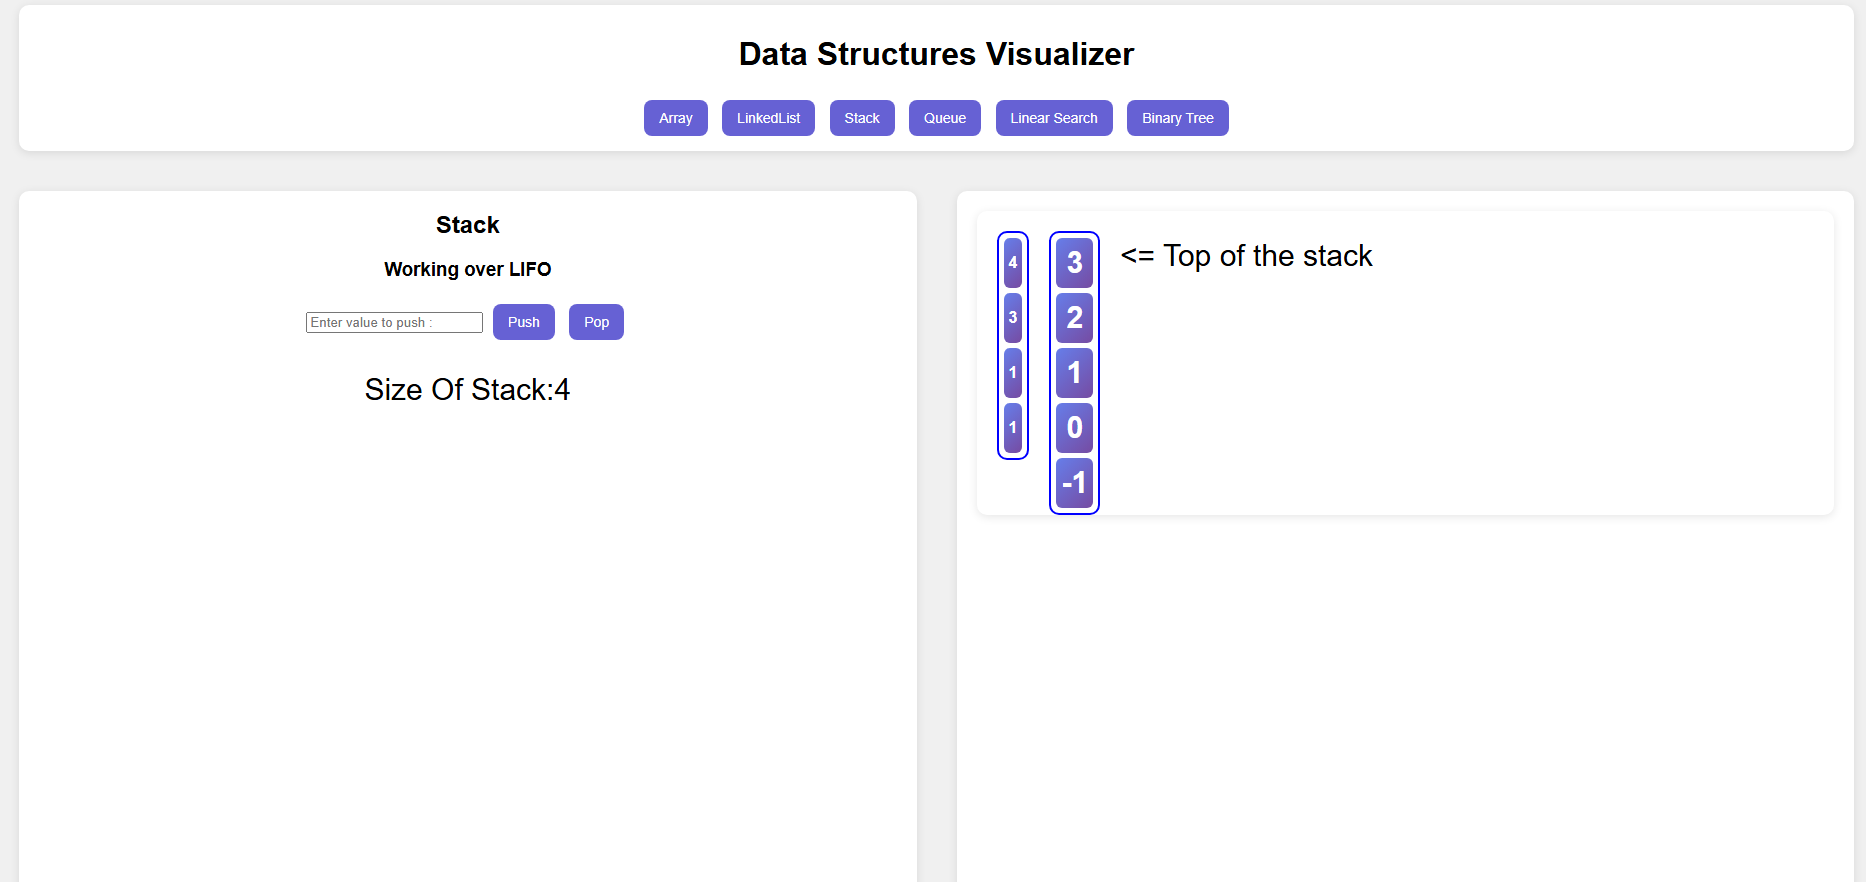Click the 'Working over LIFO' subtitle
Screen dimensions: 1866x882
click(x=467, y=269)
